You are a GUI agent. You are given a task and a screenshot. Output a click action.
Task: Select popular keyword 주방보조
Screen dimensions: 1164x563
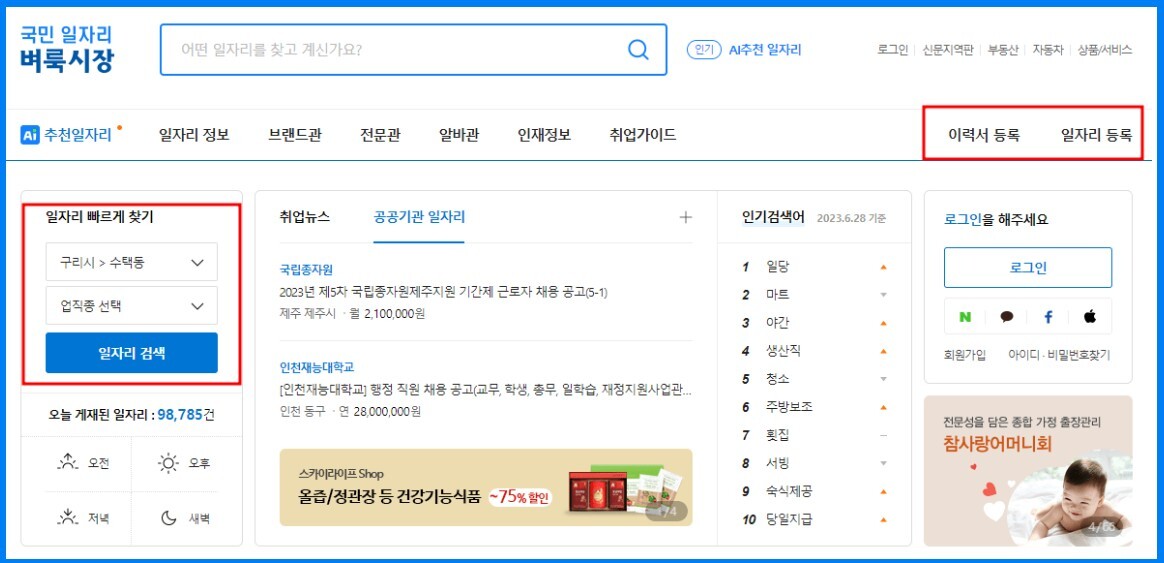click(x=789, y=407)
